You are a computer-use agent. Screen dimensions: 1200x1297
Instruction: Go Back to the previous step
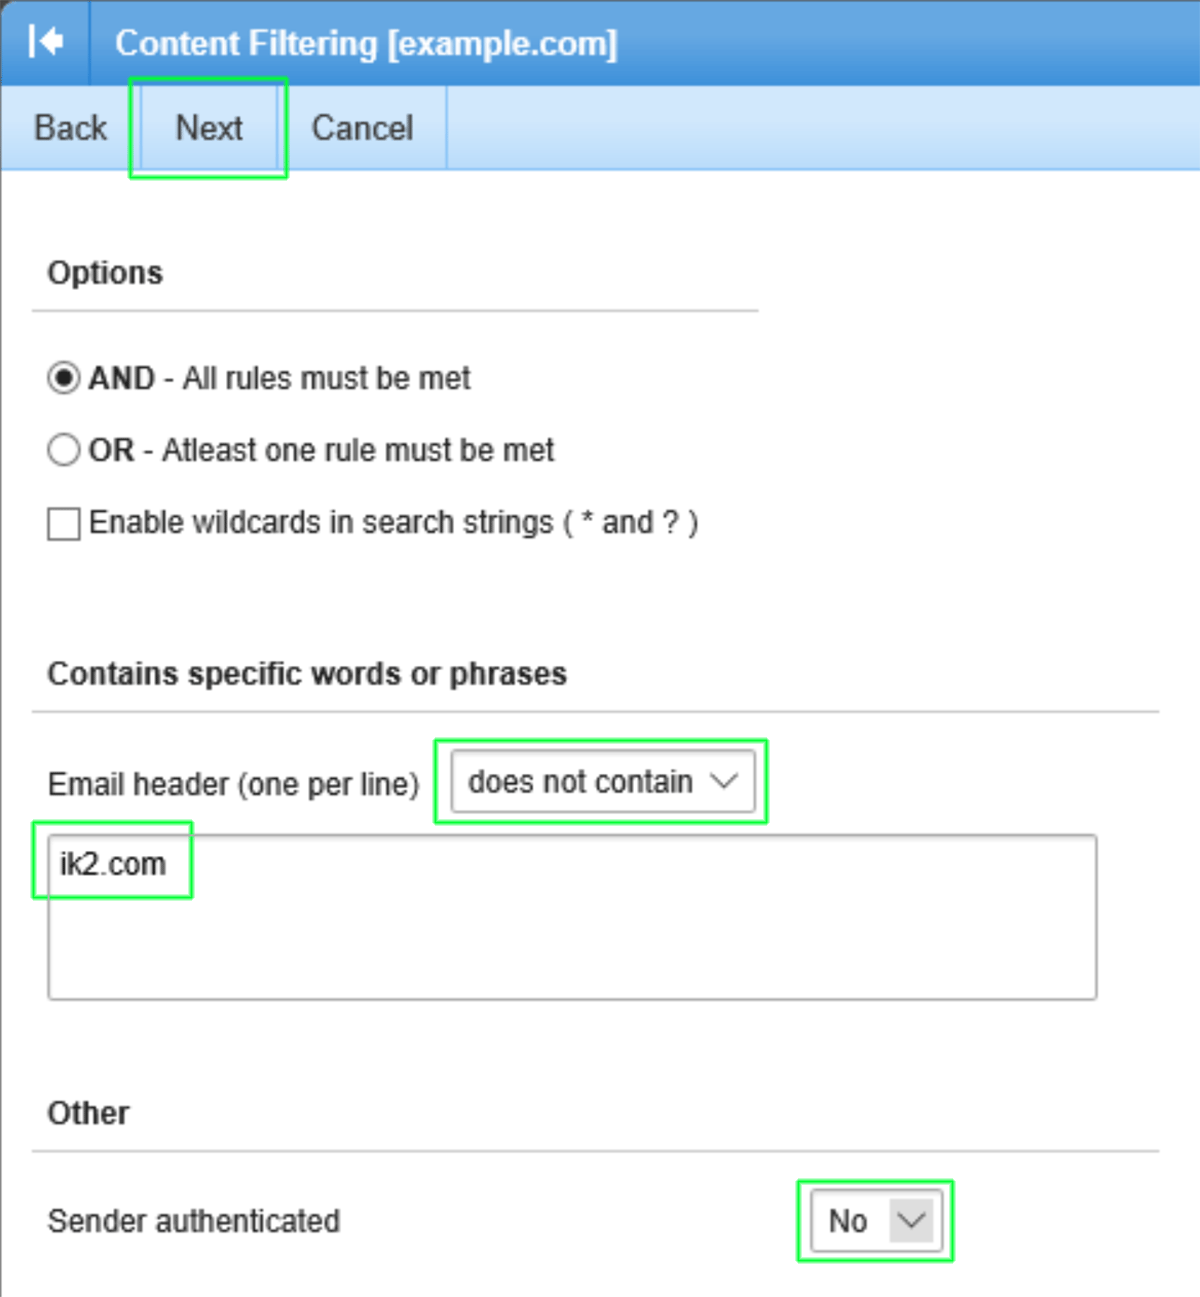70,128
